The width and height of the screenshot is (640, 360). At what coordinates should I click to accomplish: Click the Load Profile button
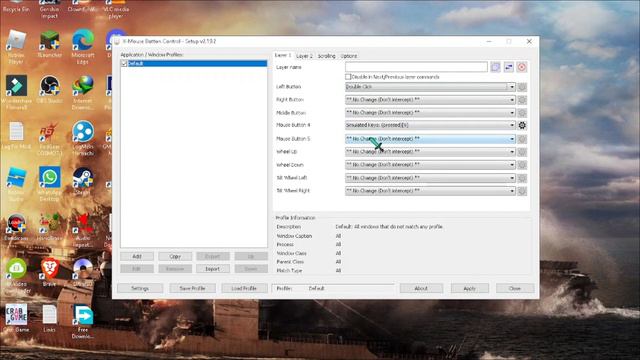click(x=244, y=288)
